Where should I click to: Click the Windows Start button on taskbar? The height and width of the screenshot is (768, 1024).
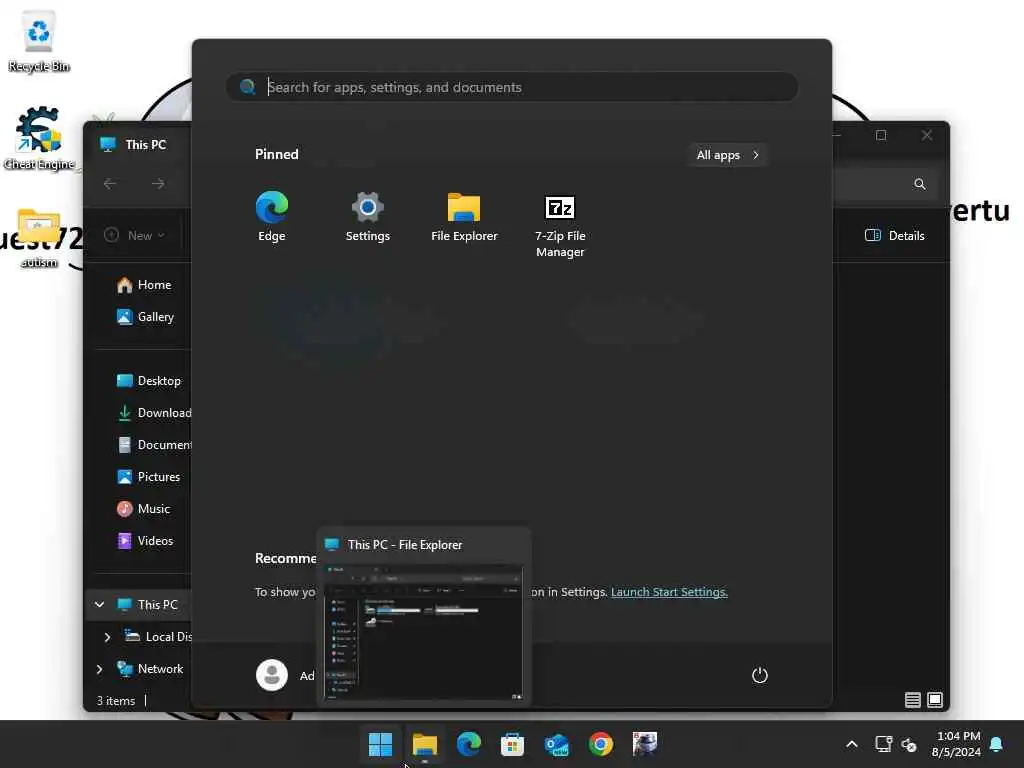(380, 744)
